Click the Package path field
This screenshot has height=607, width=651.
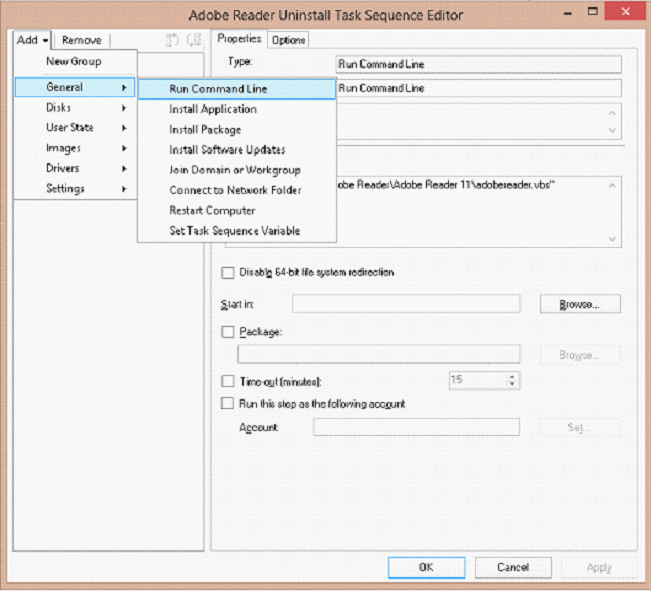click(x=379, y=354)
